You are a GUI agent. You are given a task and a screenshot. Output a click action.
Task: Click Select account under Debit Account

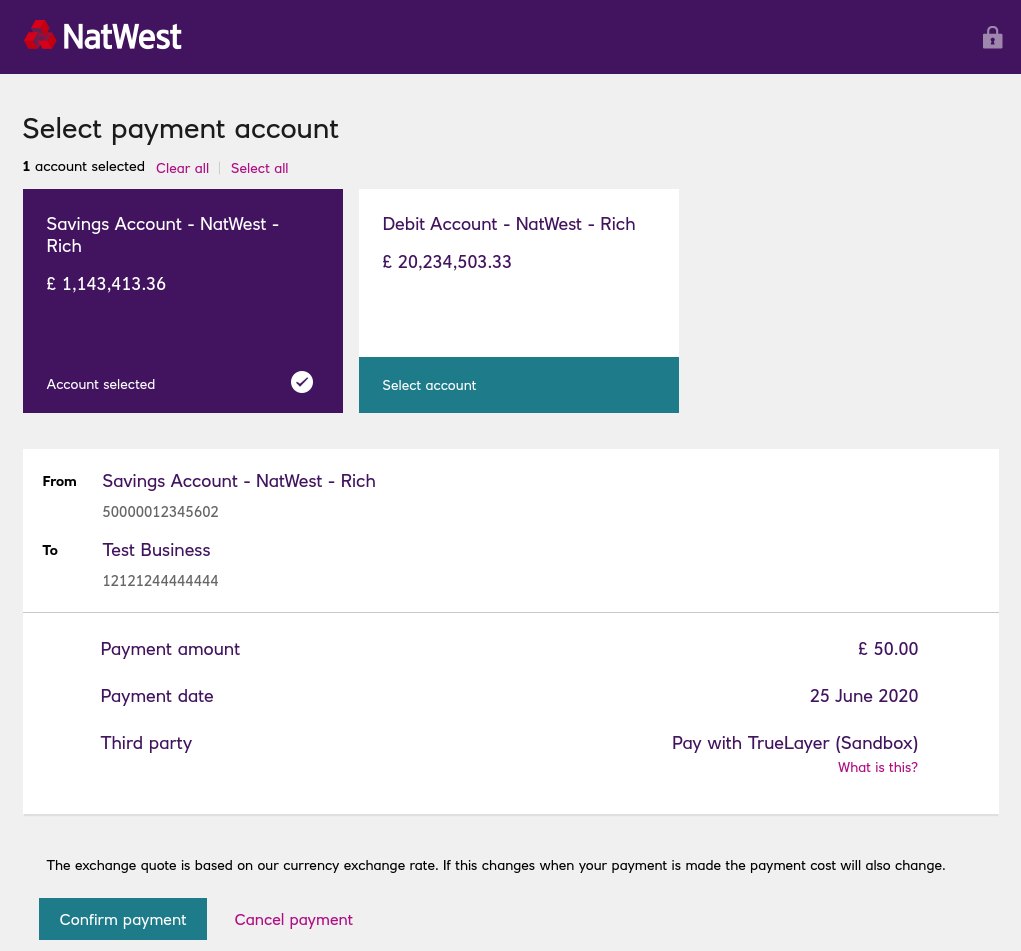pyautogui.click(x=429, y=385)
